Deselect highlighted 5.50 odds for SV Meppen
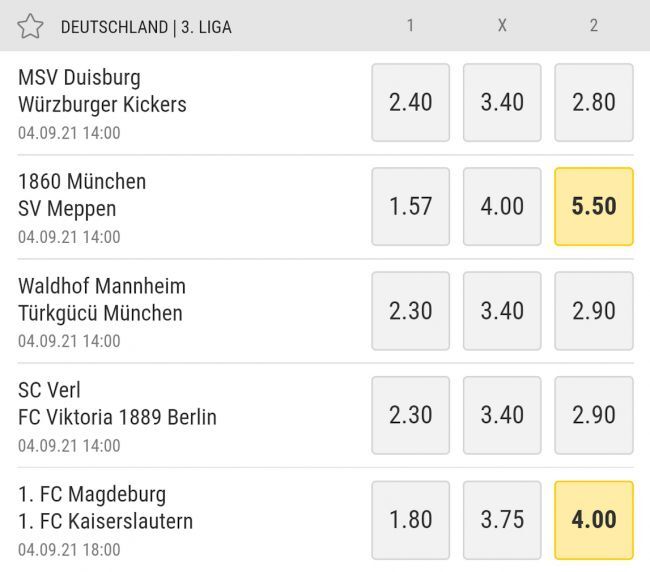Screen dimensions: 650x572 point(594,206)
